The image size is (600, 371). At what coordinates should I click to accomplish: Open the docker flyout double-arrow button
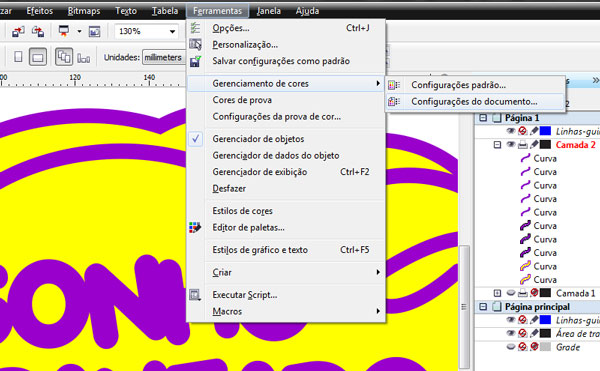click(x=595, y=80)
